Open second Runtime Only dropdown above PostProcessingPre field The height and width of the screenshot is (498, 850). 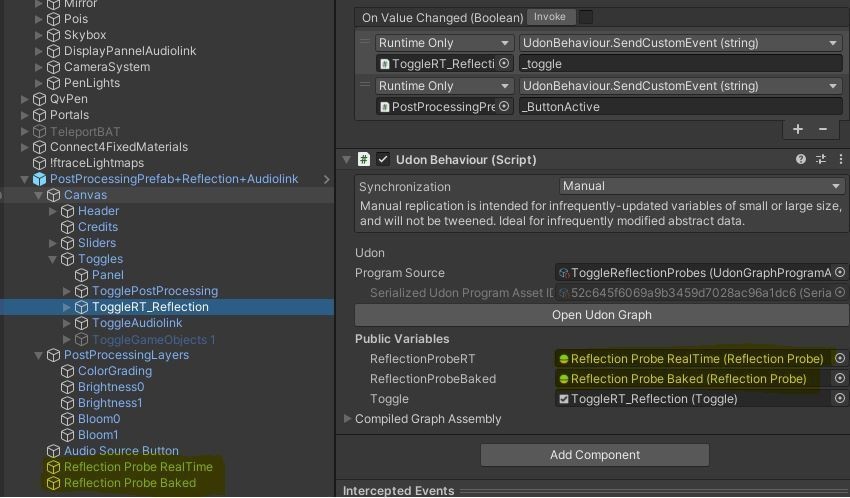coord(443,86)
